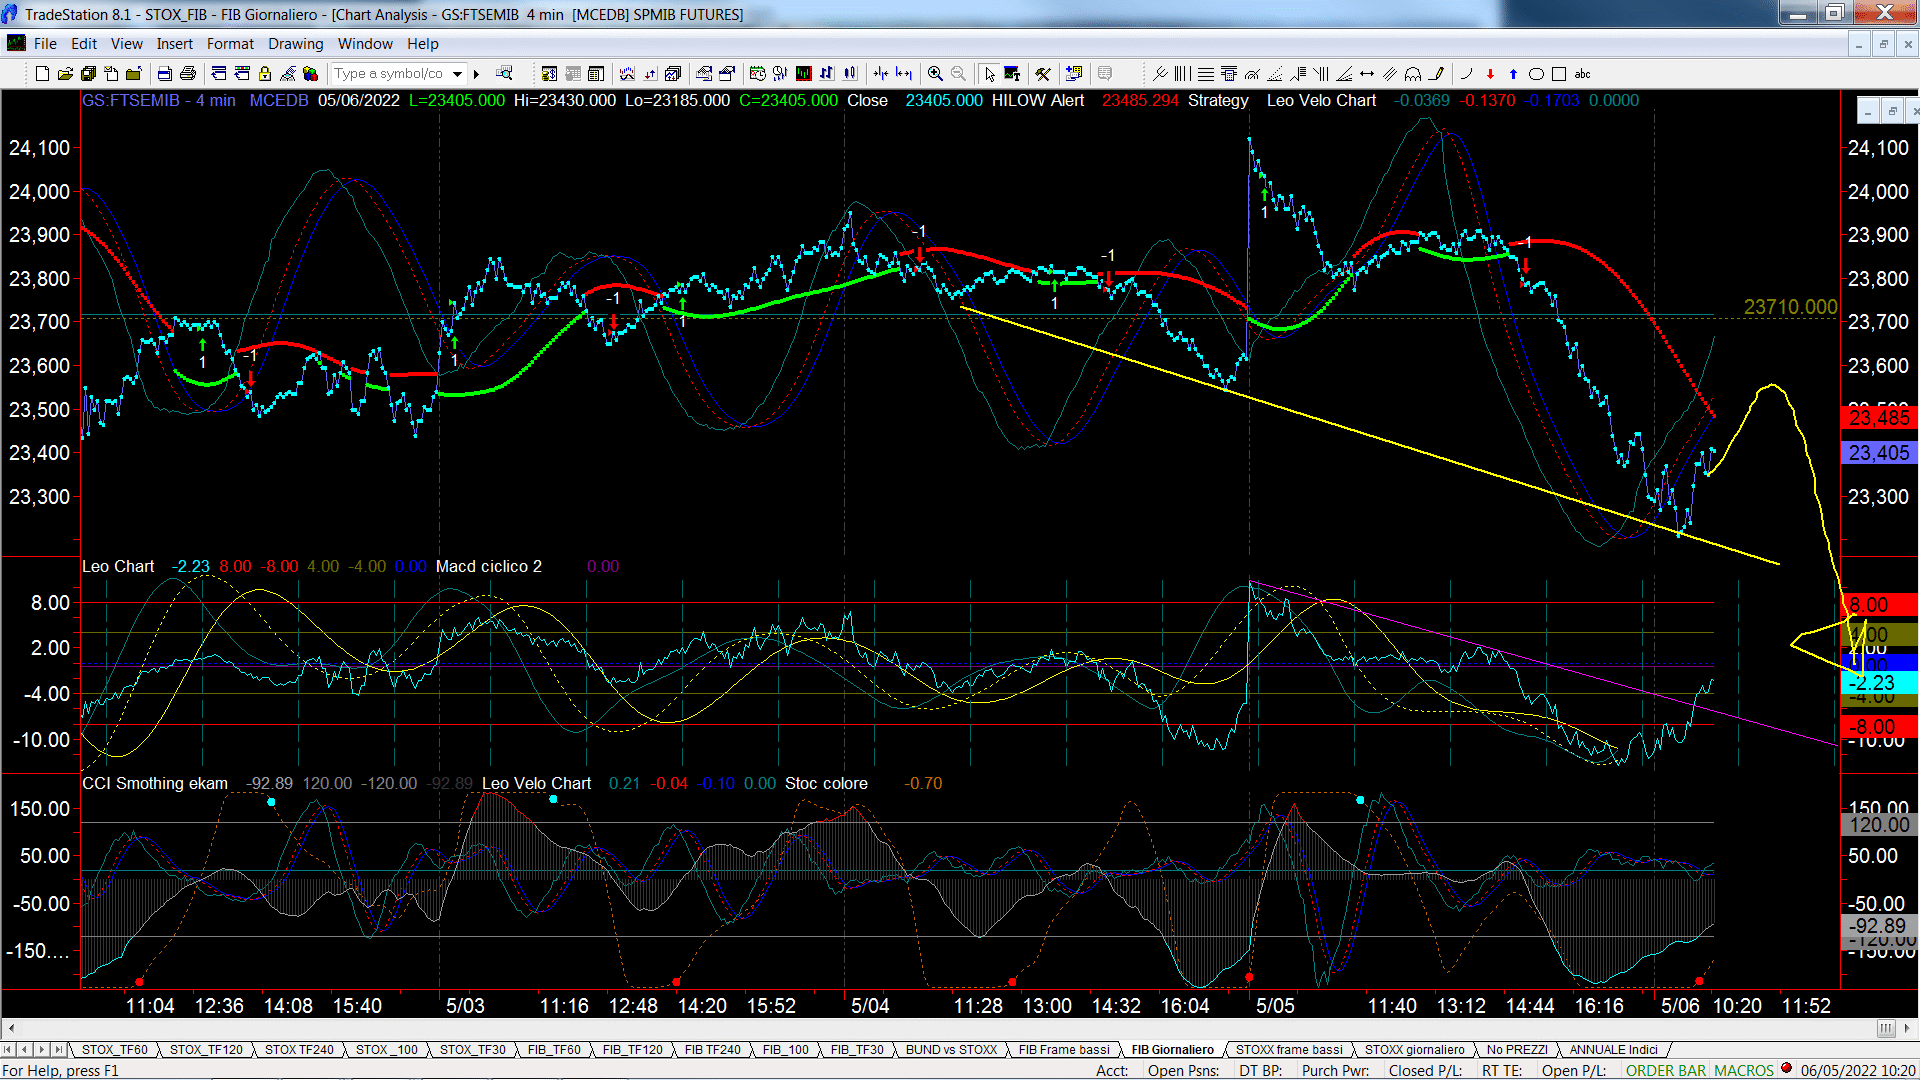Click the TradeStation app icon in menu bar

[x=16, y=43]
